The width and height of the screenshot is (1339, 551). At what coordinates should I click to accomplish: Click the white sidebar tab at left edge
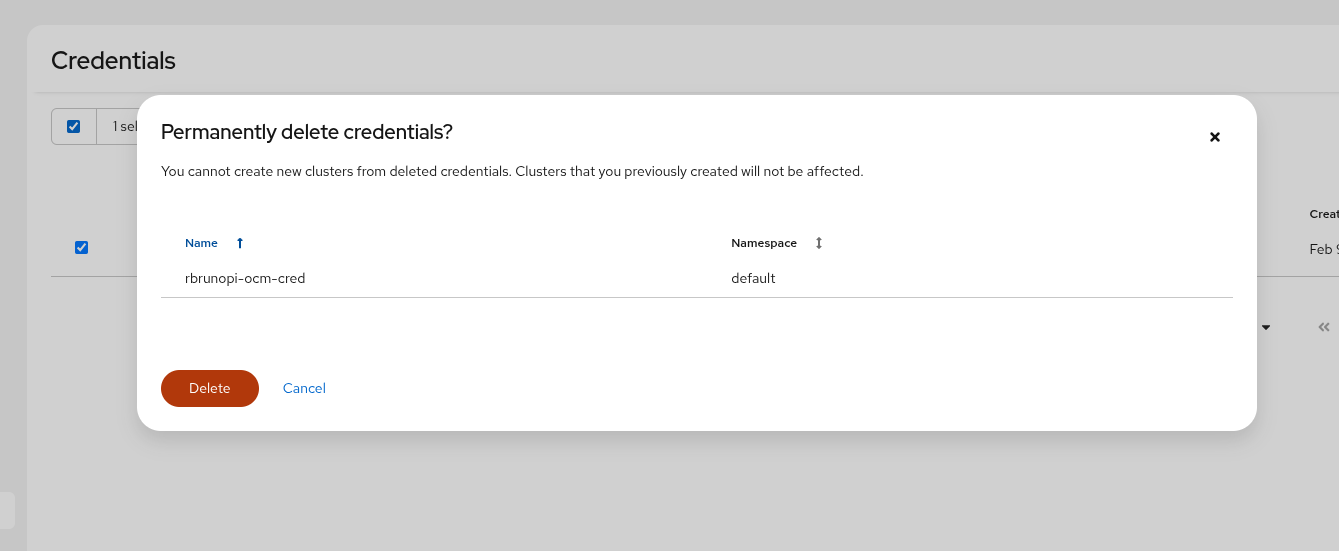tap(7, 510)
